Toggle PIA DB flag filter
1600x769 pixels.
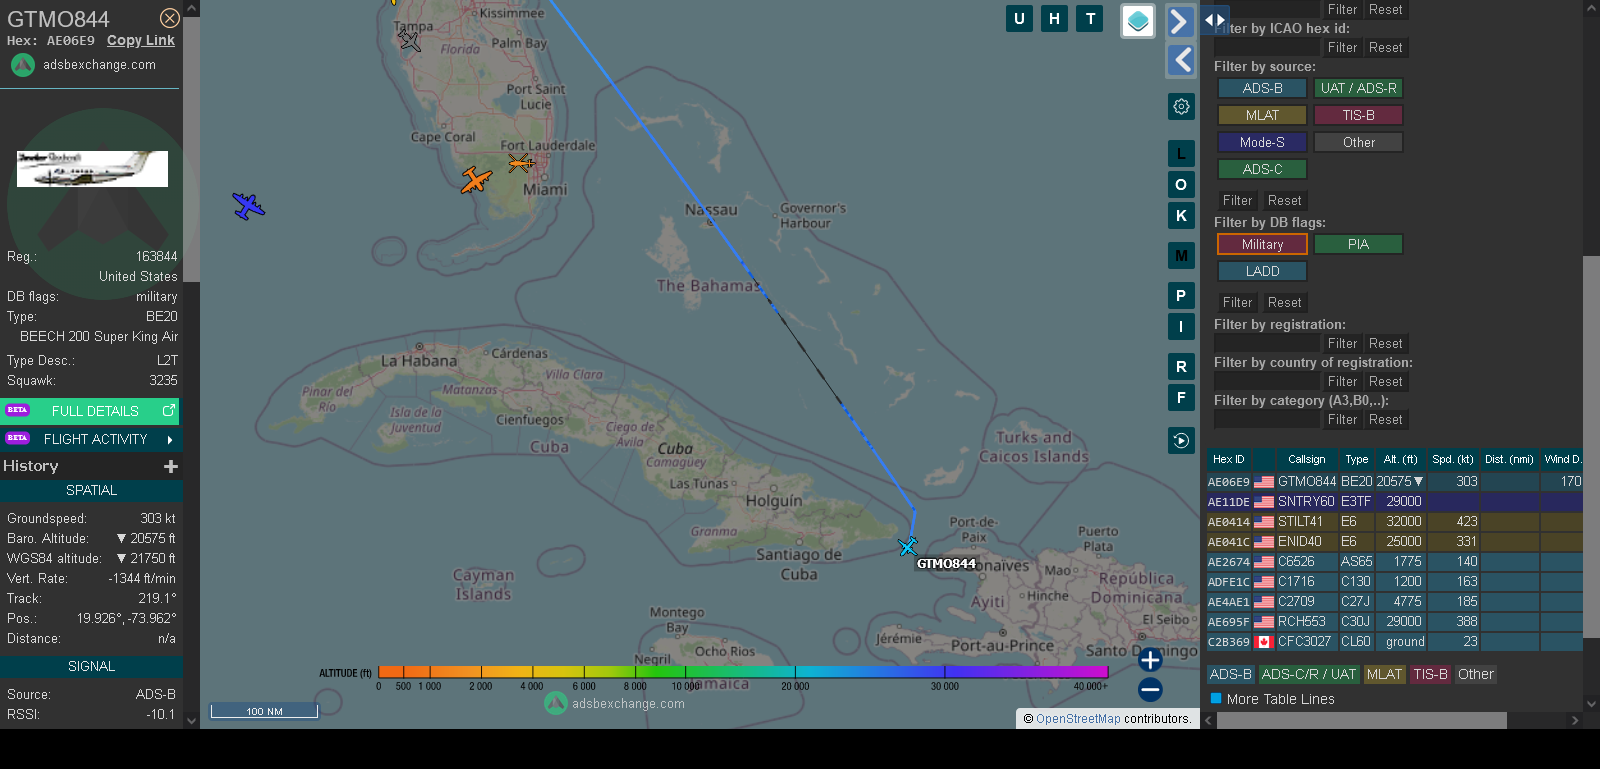pyautogui.click(x=1358, y=244)
